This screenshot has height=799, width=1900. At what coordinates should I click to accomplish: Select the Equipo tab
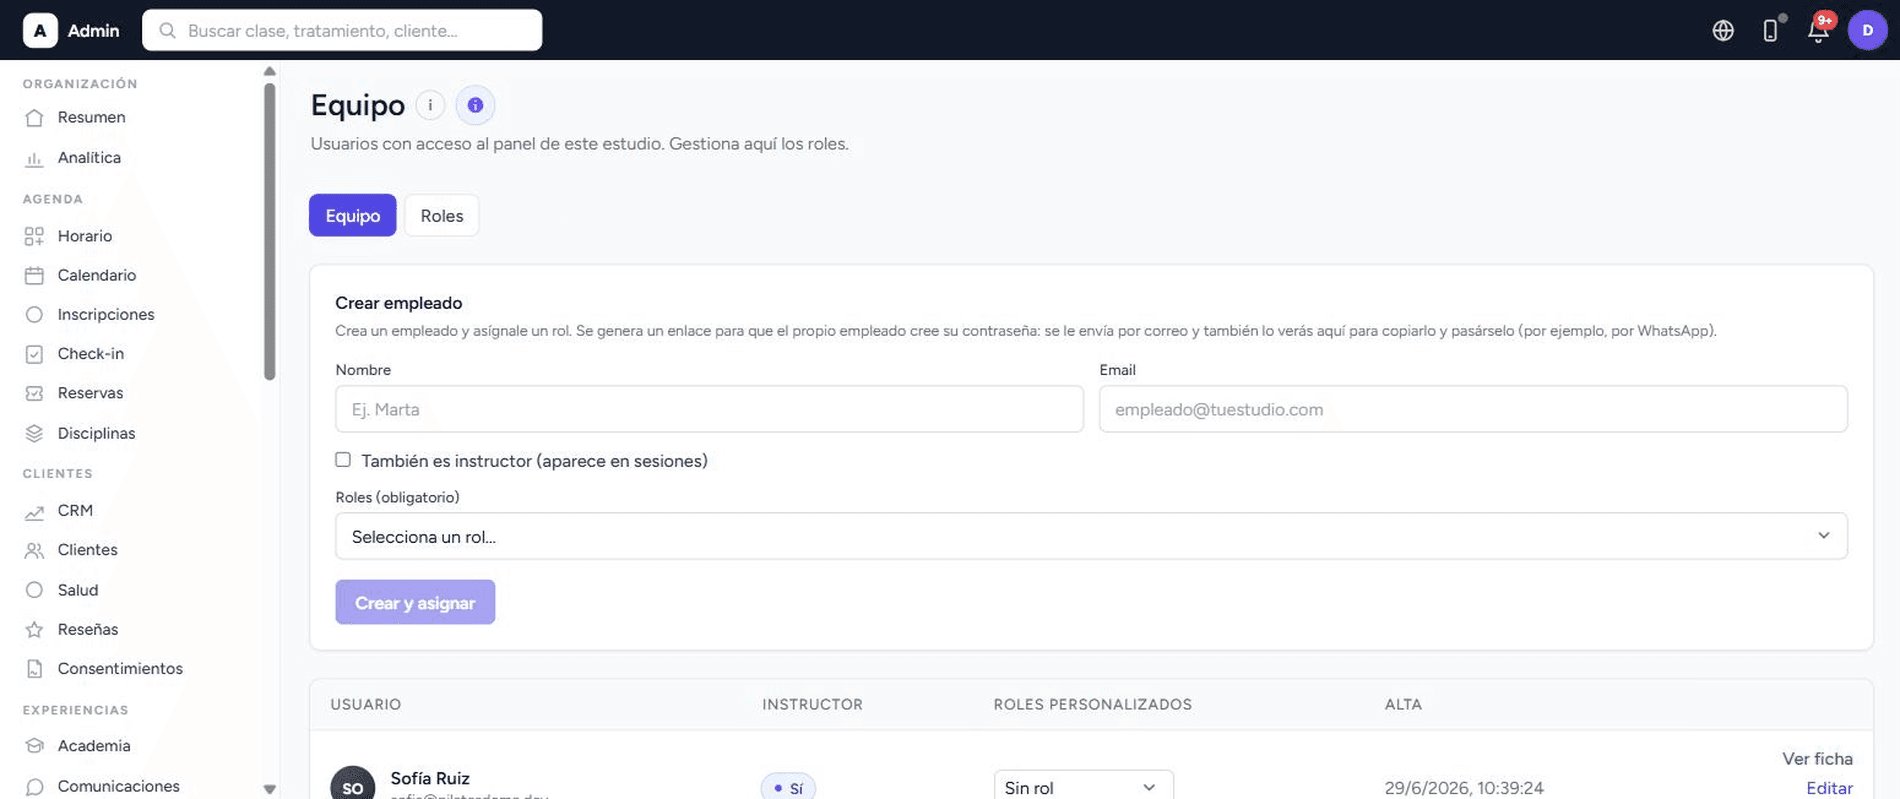tap(353, 215)
